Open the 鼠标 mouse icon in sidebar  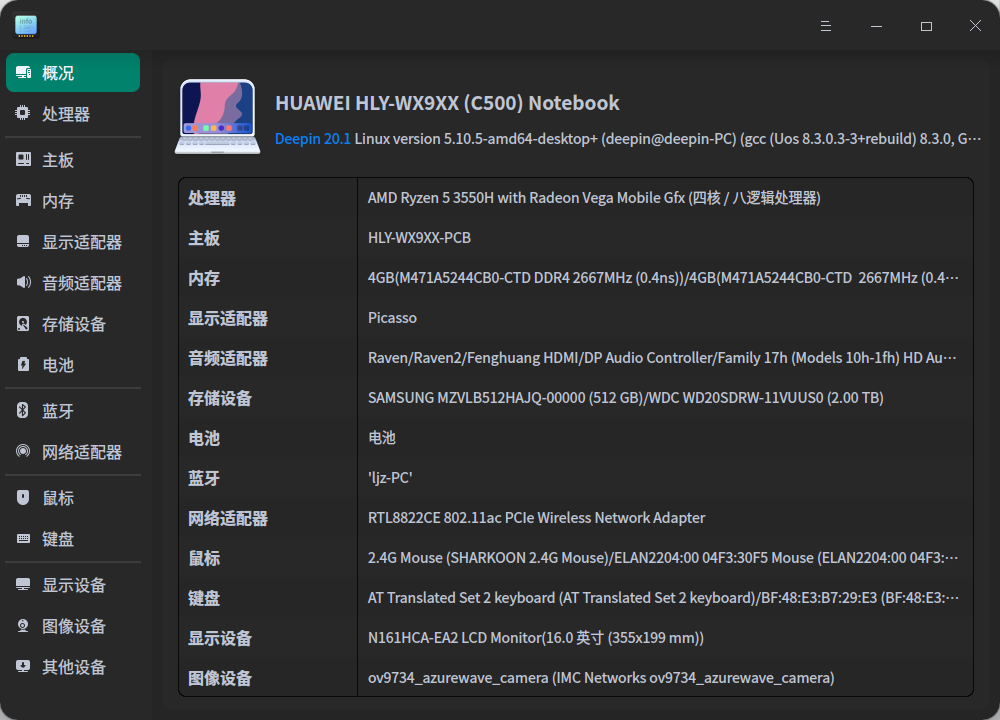(23, 497)
